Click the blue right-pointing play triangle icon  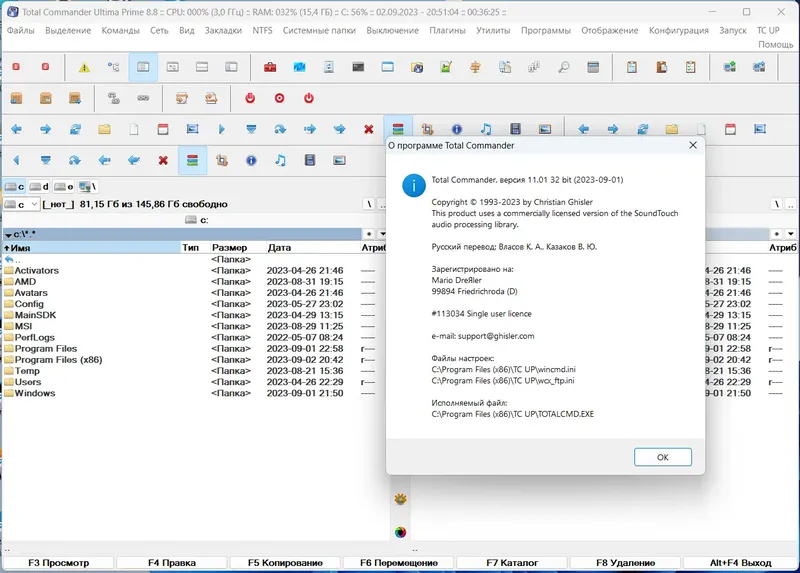[x=221, y=130]
